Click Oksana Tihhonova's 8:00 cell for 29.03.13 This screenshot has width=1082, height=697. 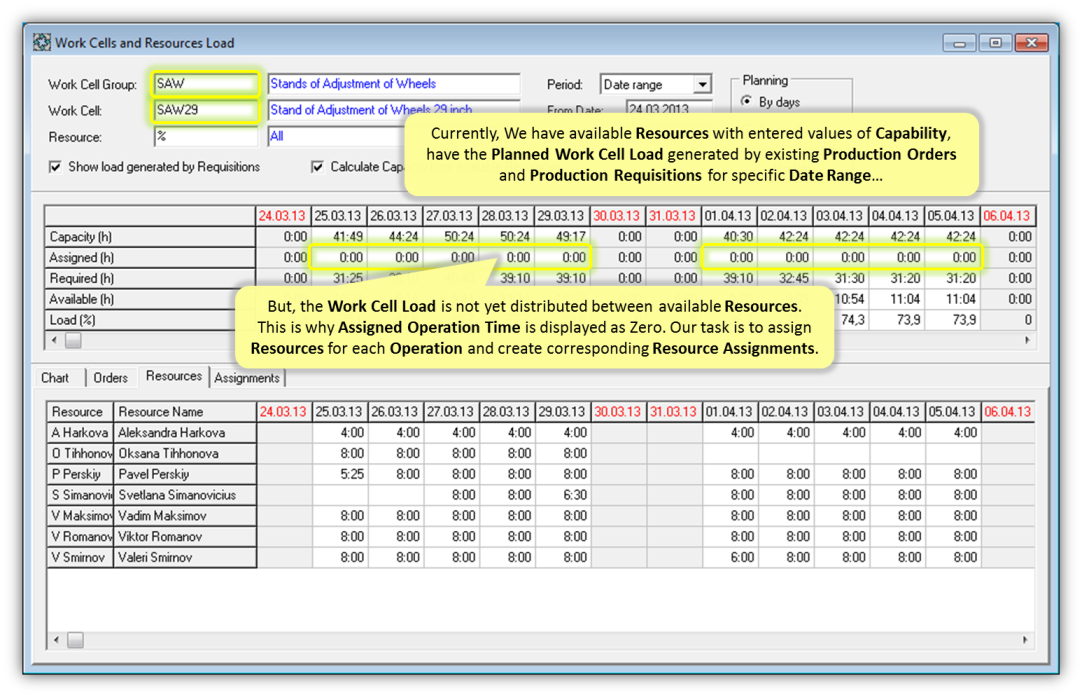(563, 453)
